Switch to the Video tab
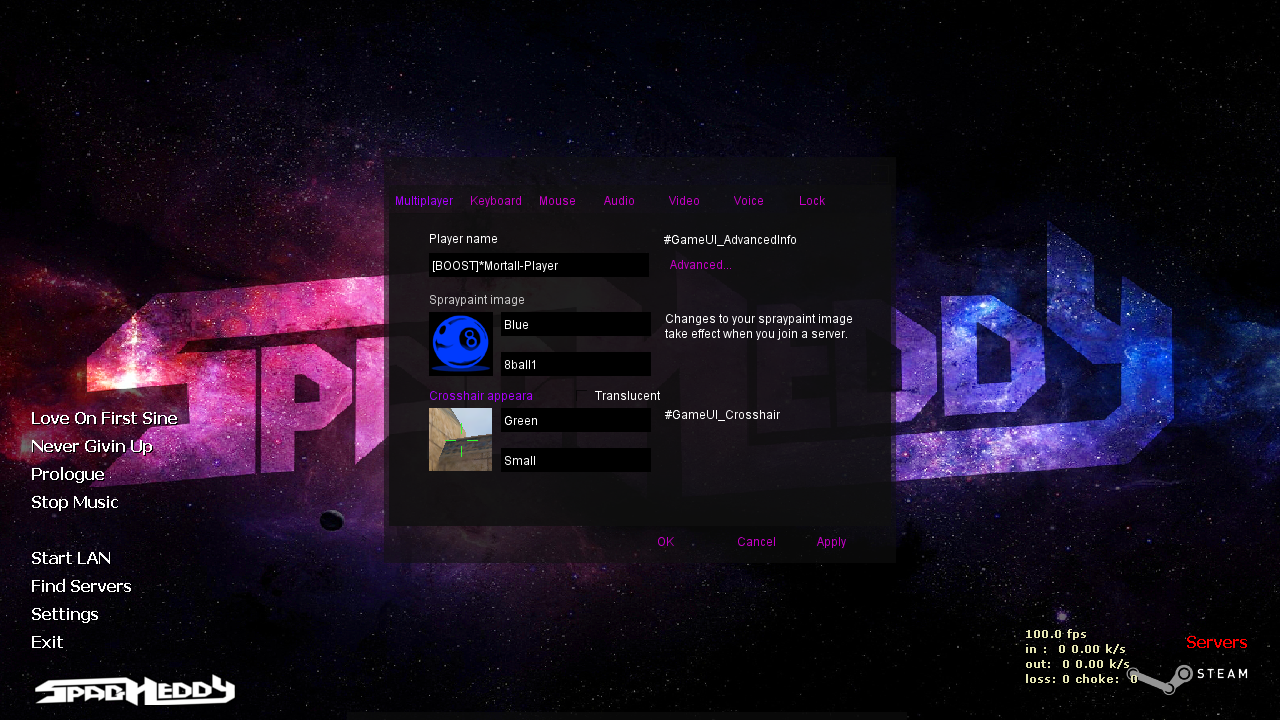1280x720 pixels. point(684,201)
